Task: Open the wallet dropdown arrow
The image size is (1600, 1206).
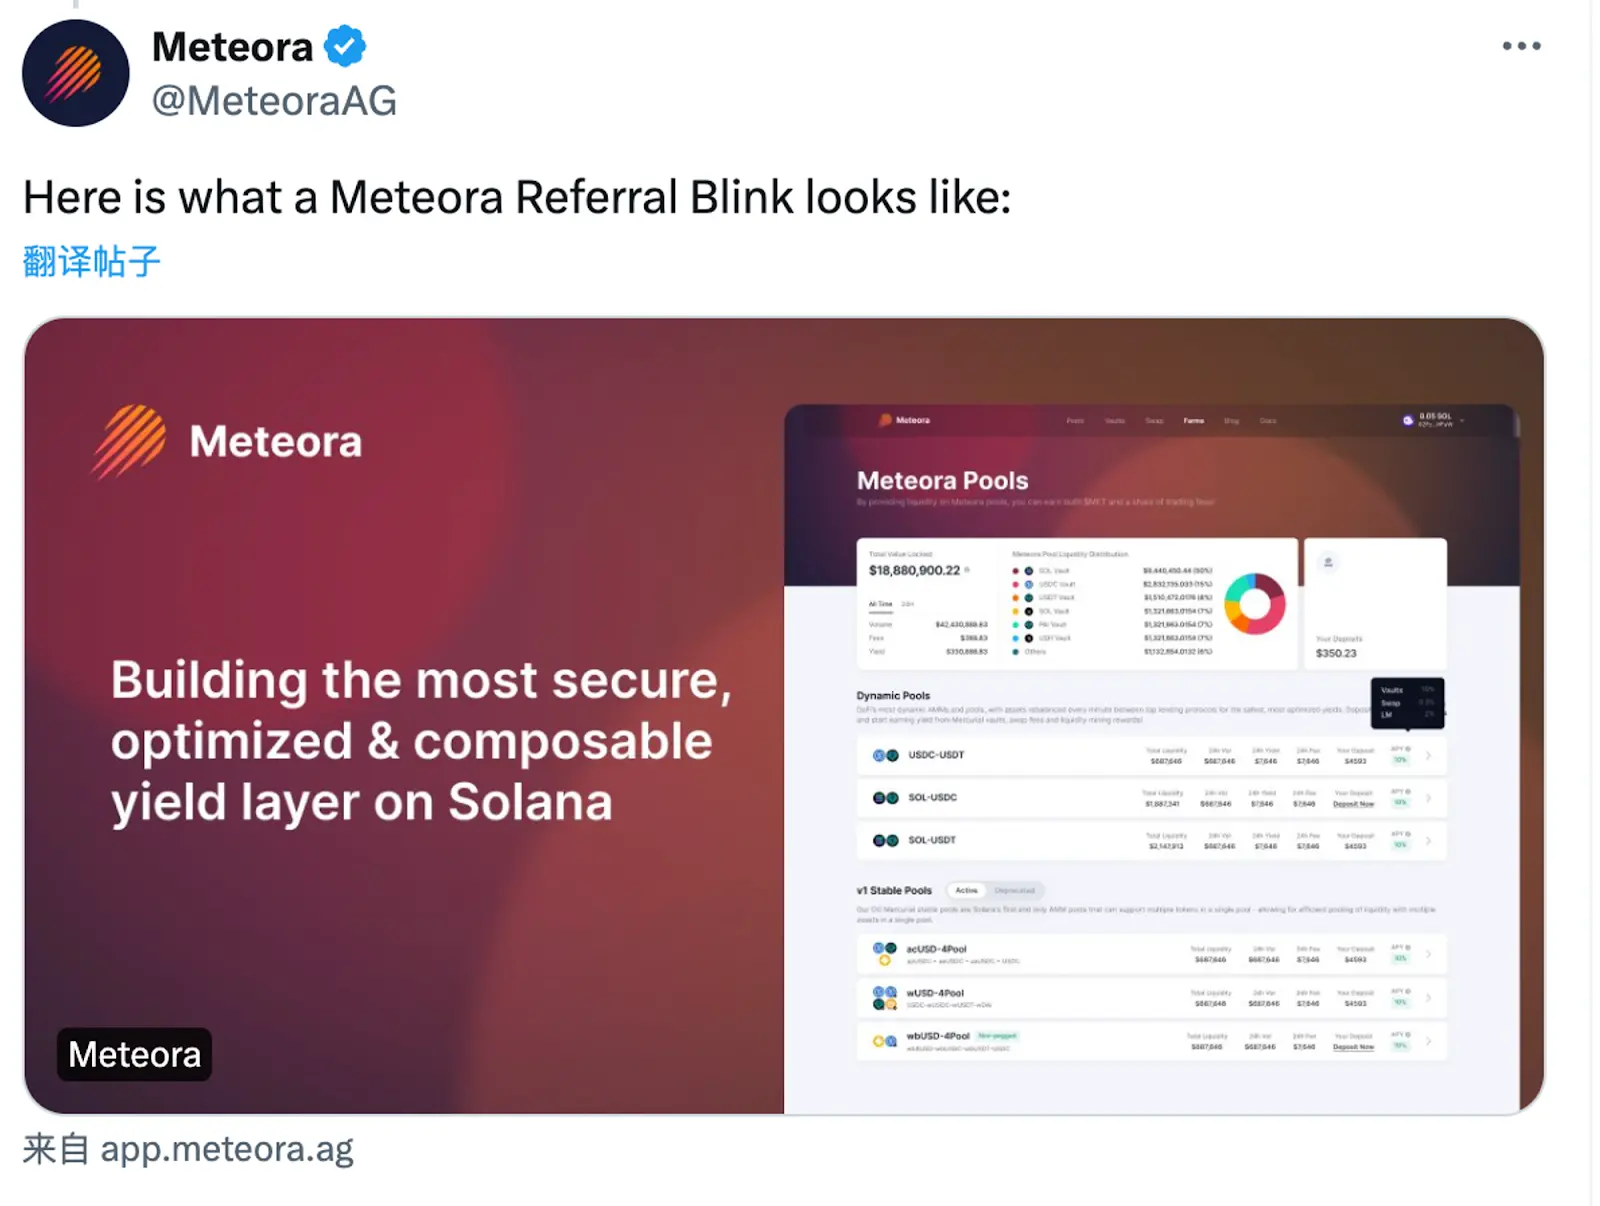Action: (x=1462, y=421)
